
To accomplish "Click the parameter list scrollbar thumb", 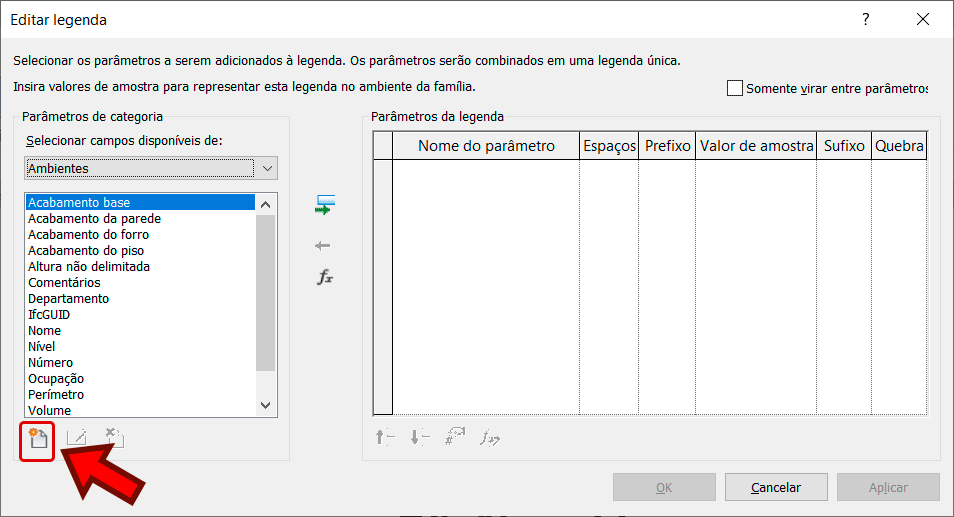I will (265, 293).
